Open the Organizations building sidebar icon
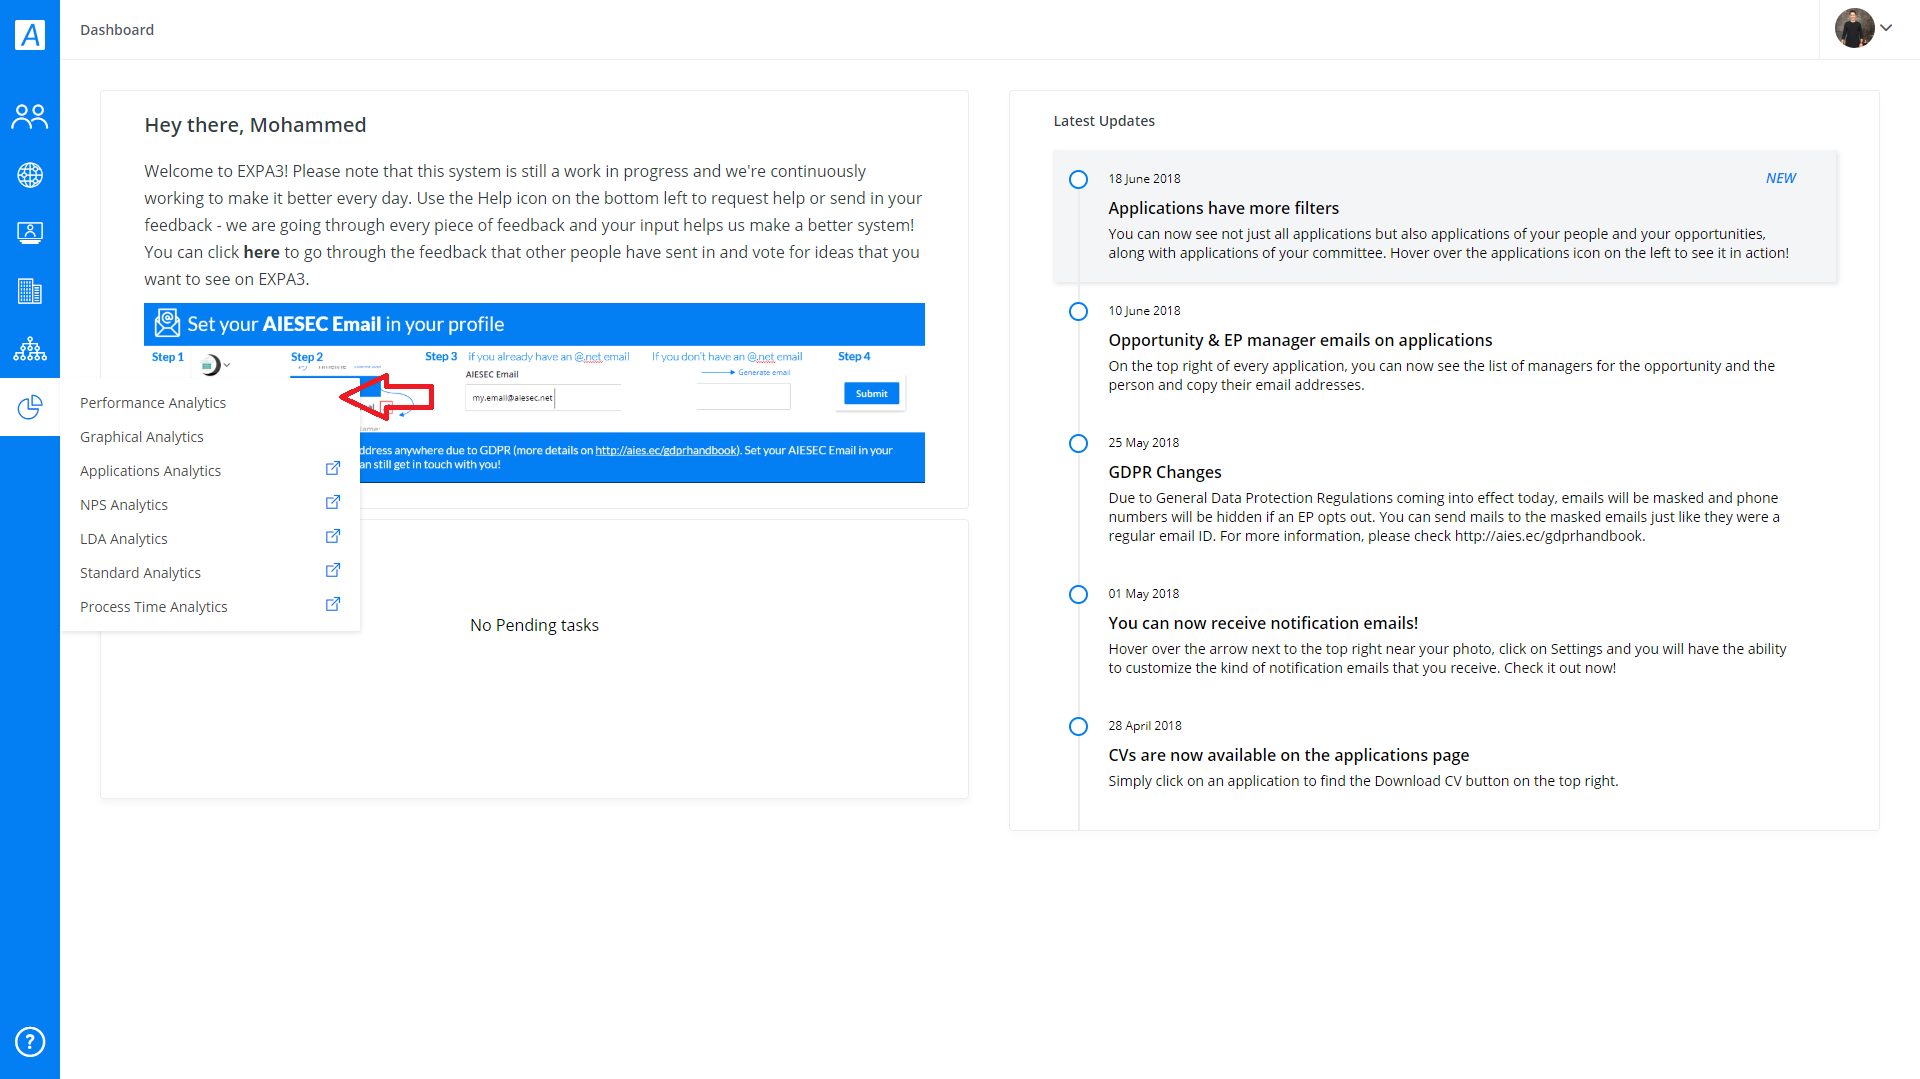Viewport: 1920px width, 1079px height. (30, 291)
